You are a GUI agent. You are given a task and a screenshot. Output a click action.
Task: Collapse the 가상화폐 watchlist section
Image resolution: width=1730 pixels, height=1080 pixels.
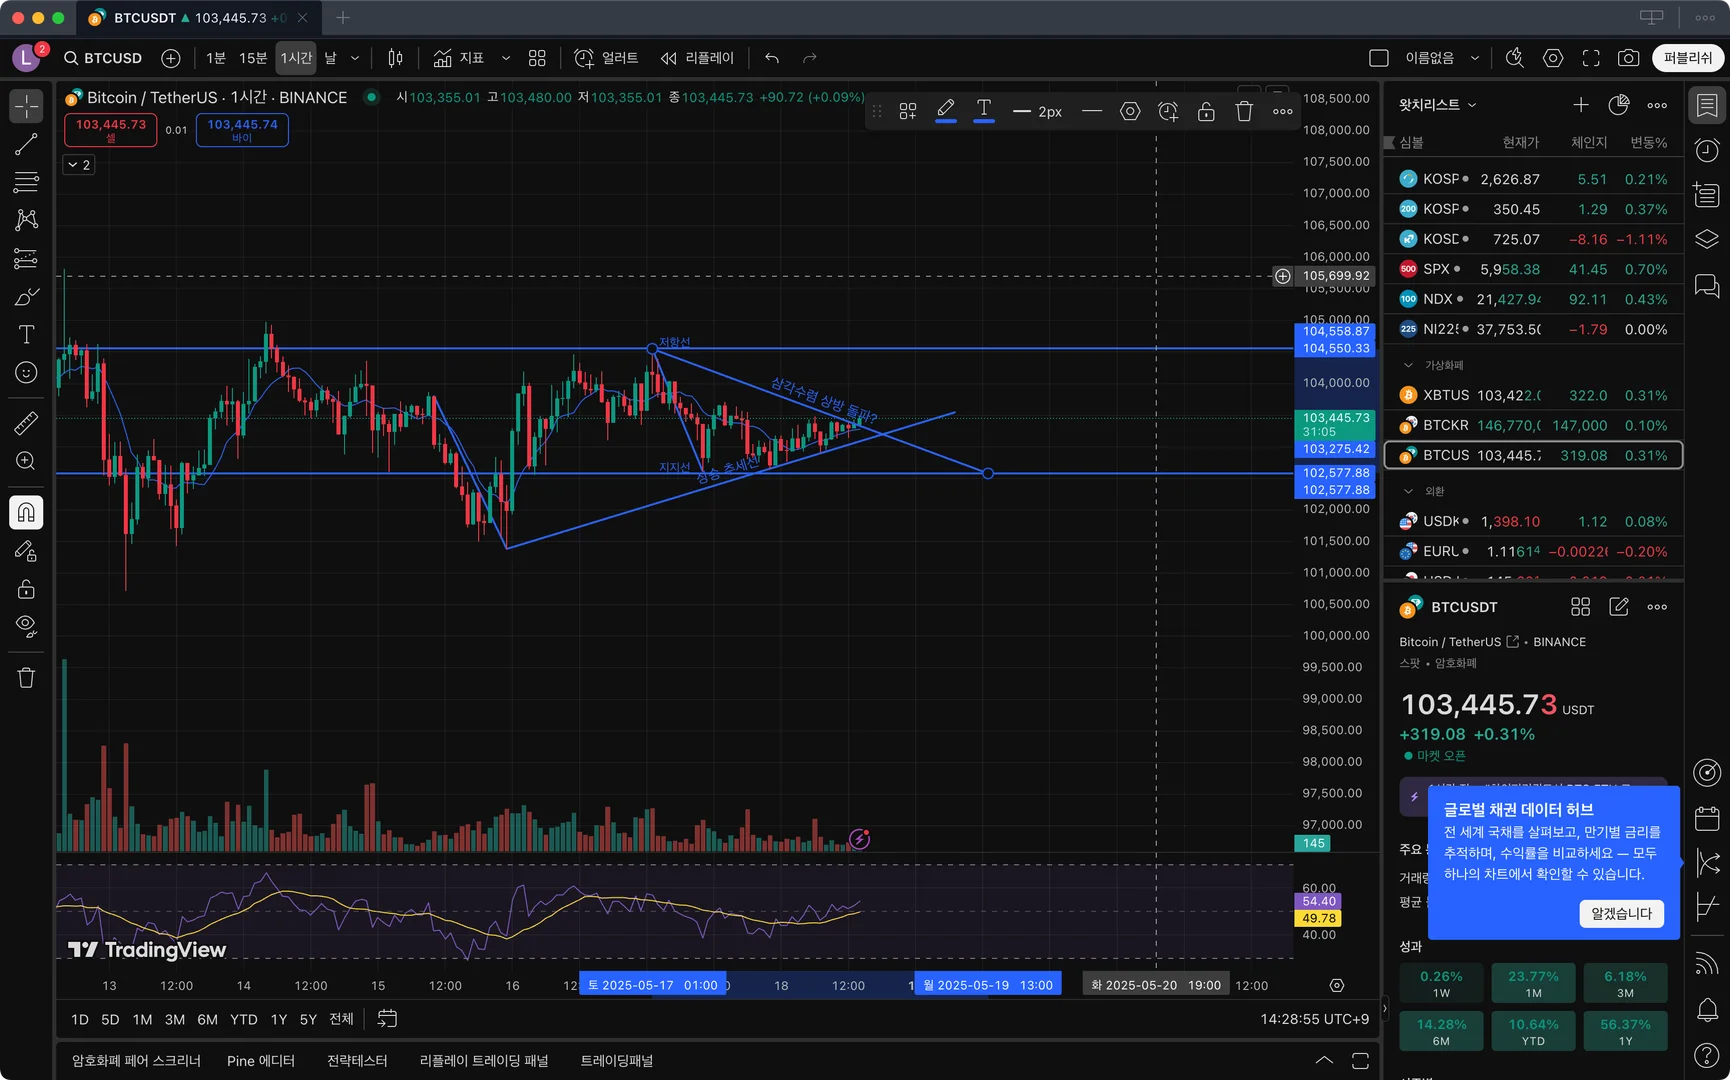[1408, 365]
